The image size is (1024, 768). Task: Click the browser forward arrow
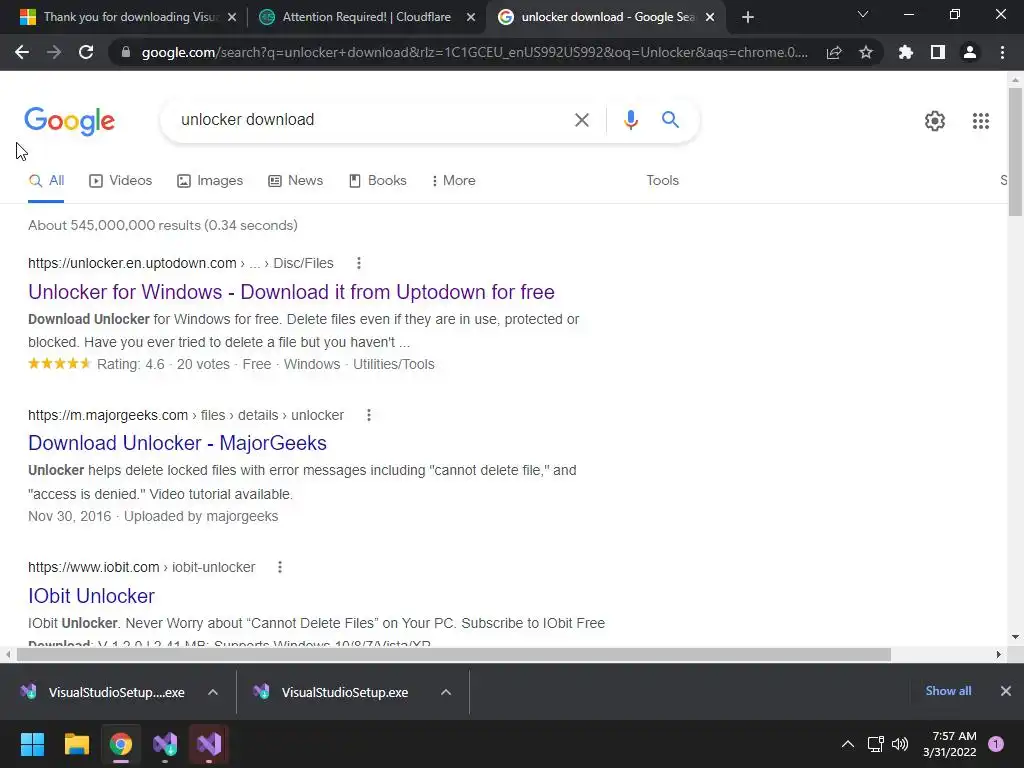pos(54,52)
